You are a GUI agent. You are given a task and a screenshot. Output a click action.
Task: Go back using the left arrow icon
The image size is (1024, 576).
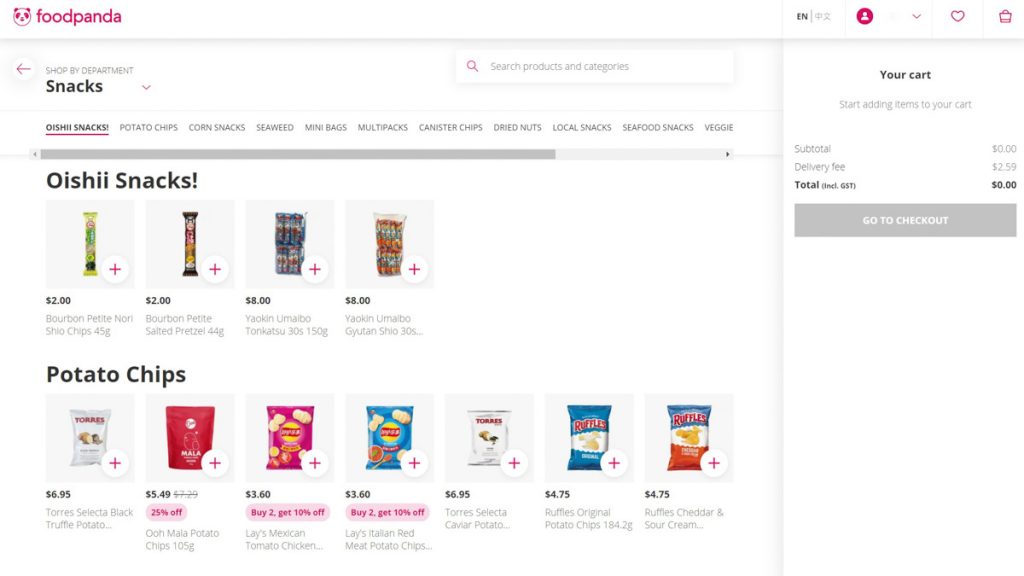tap(24, 69)
